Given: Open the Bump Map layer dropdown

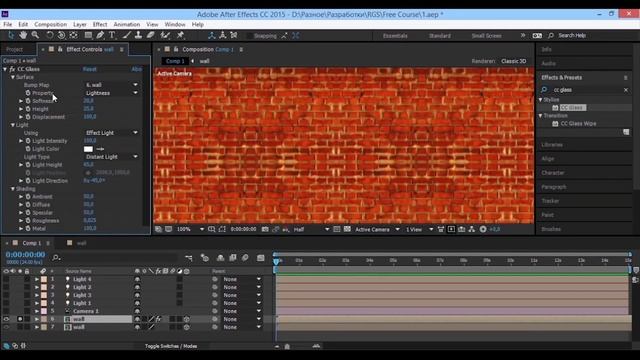Looking at the screenshot, I should [111, 85].
